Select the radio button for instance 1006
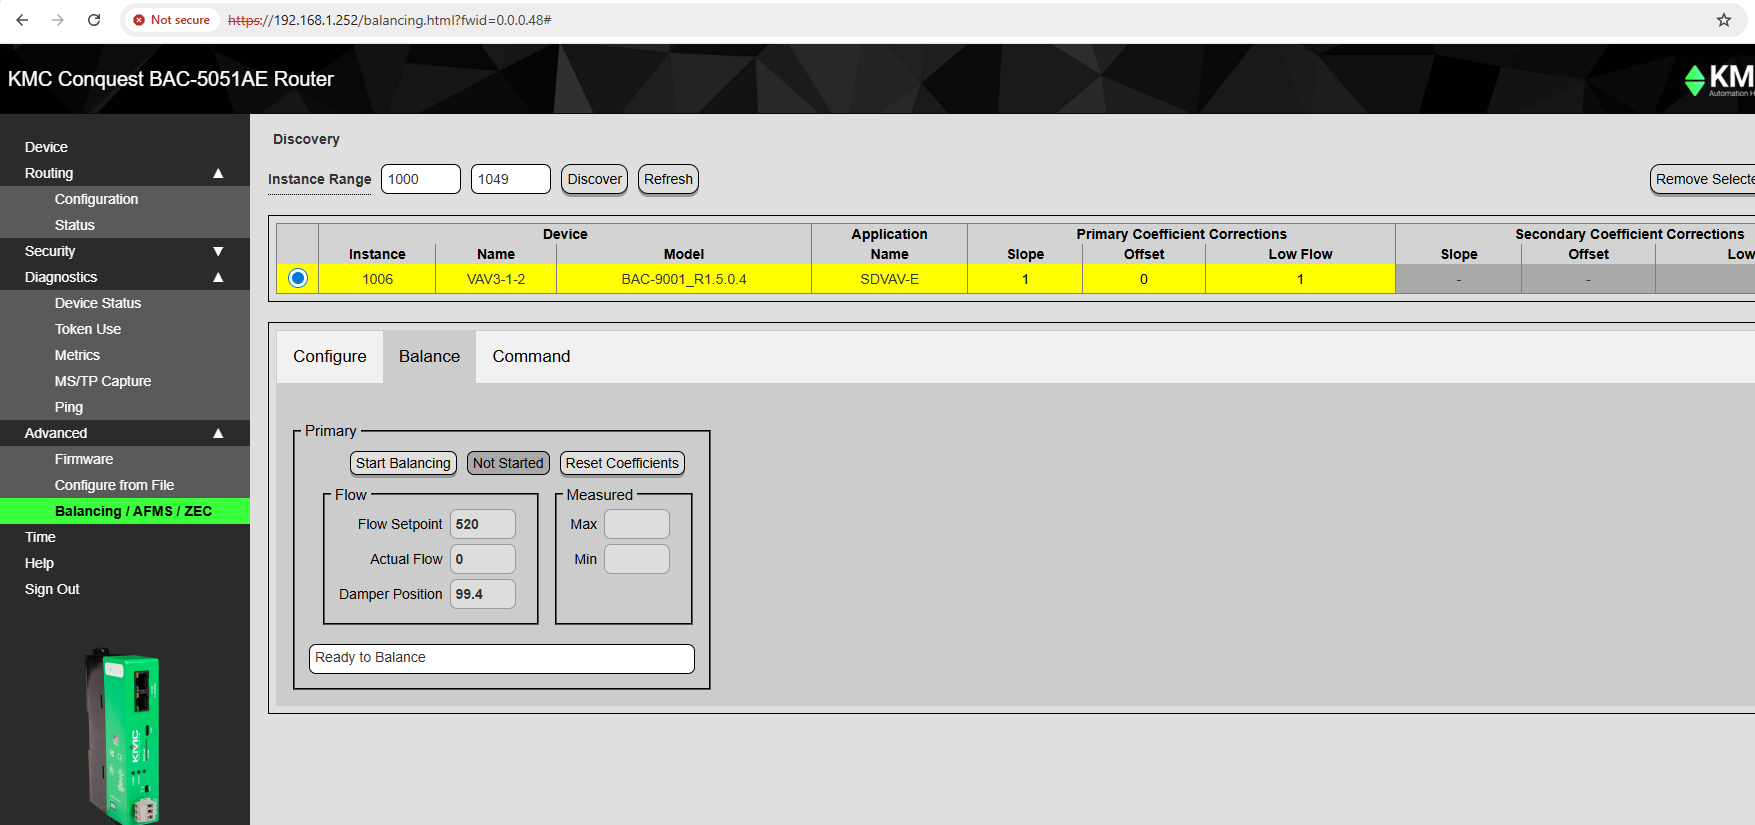 click(298, 278)
